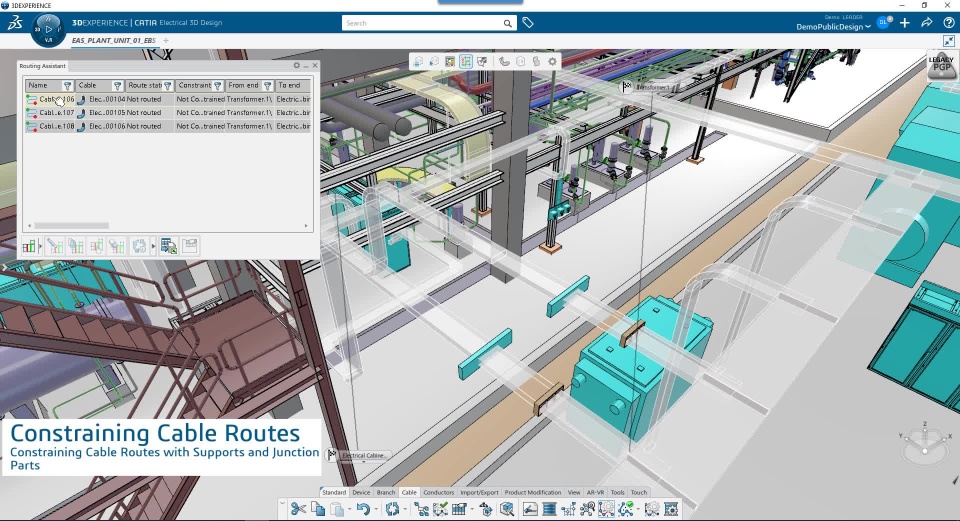Click the Routing Assistant horizontal scrollbar
The width and height of the screenshot is (960, 521).
[x=72, y=225]
